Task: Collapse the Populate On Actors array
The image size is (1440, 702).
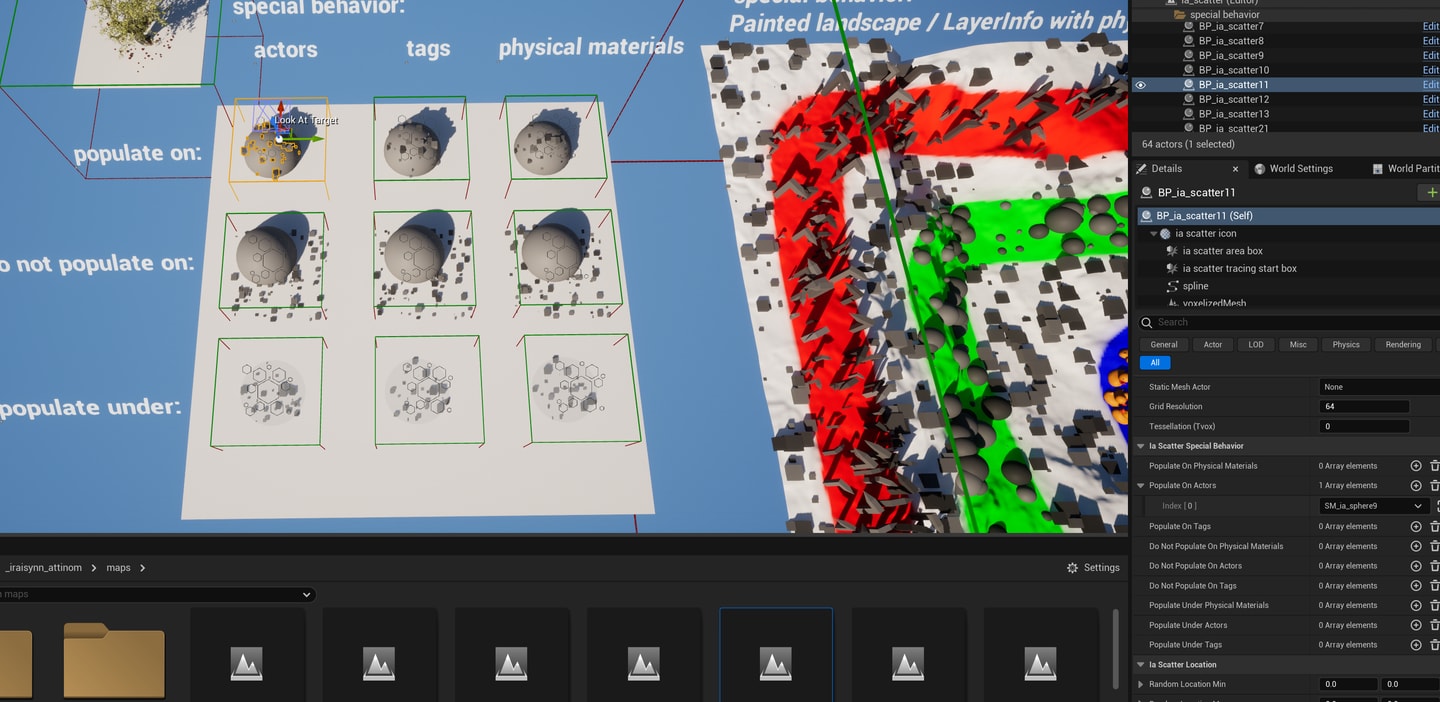Action: 1141,486
